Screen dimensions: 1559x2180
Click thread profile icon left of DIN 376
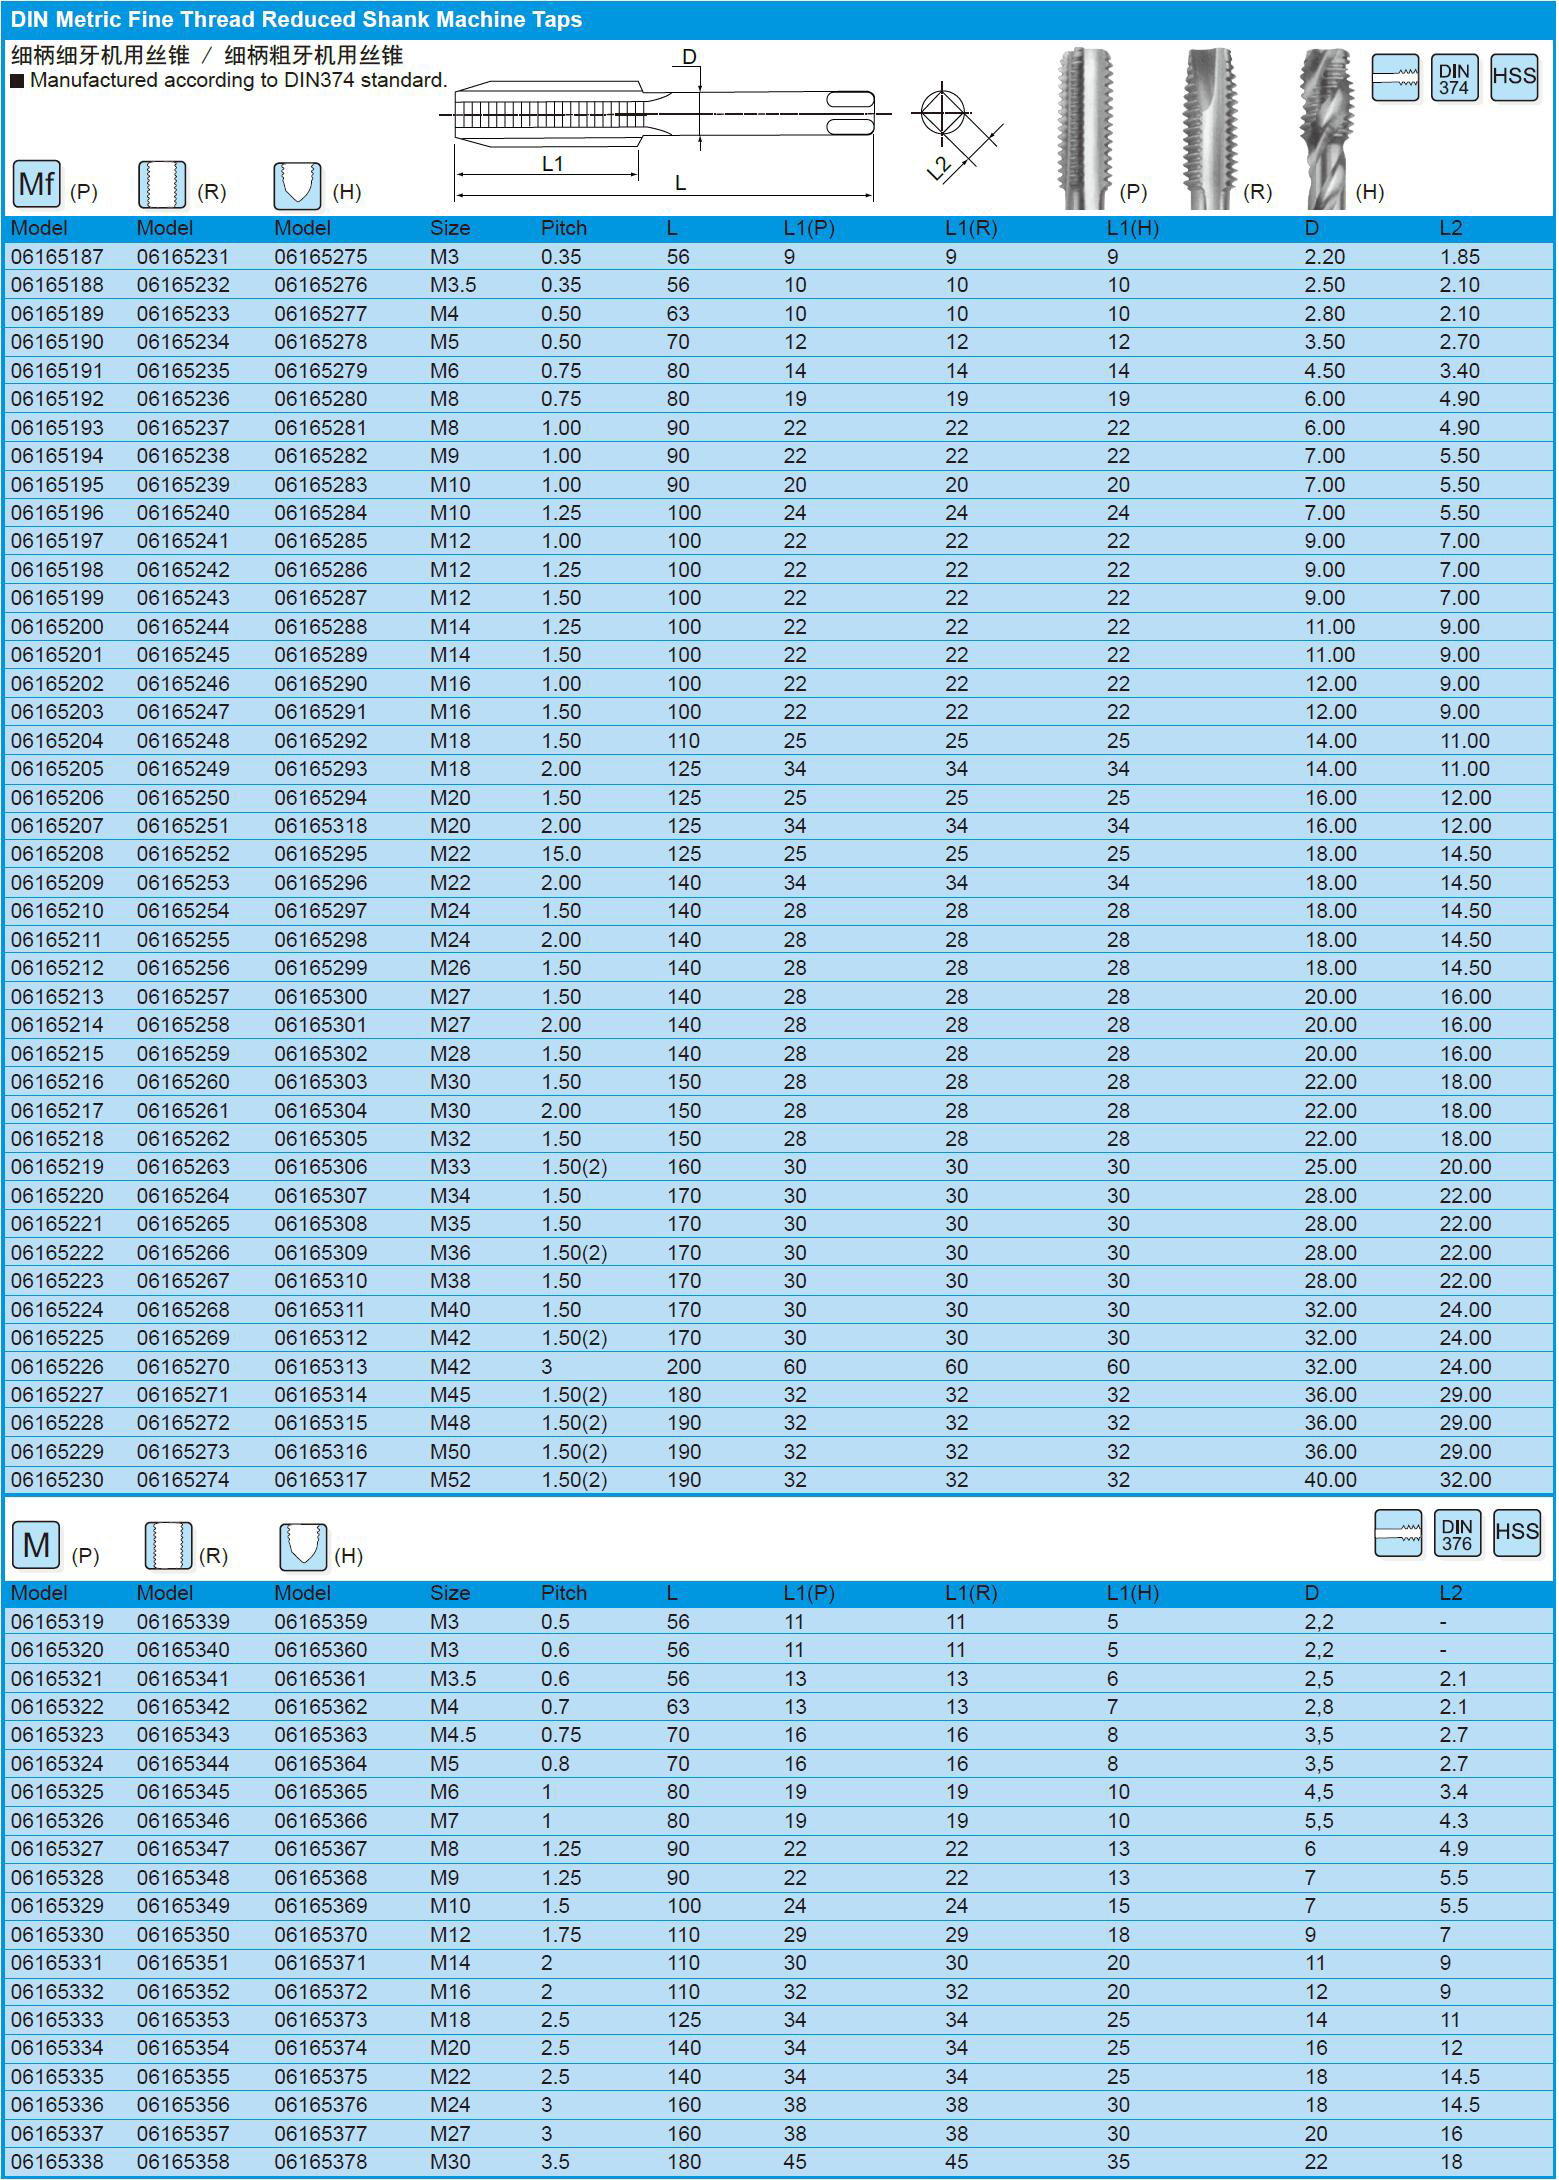[x=1397, y=1534]
